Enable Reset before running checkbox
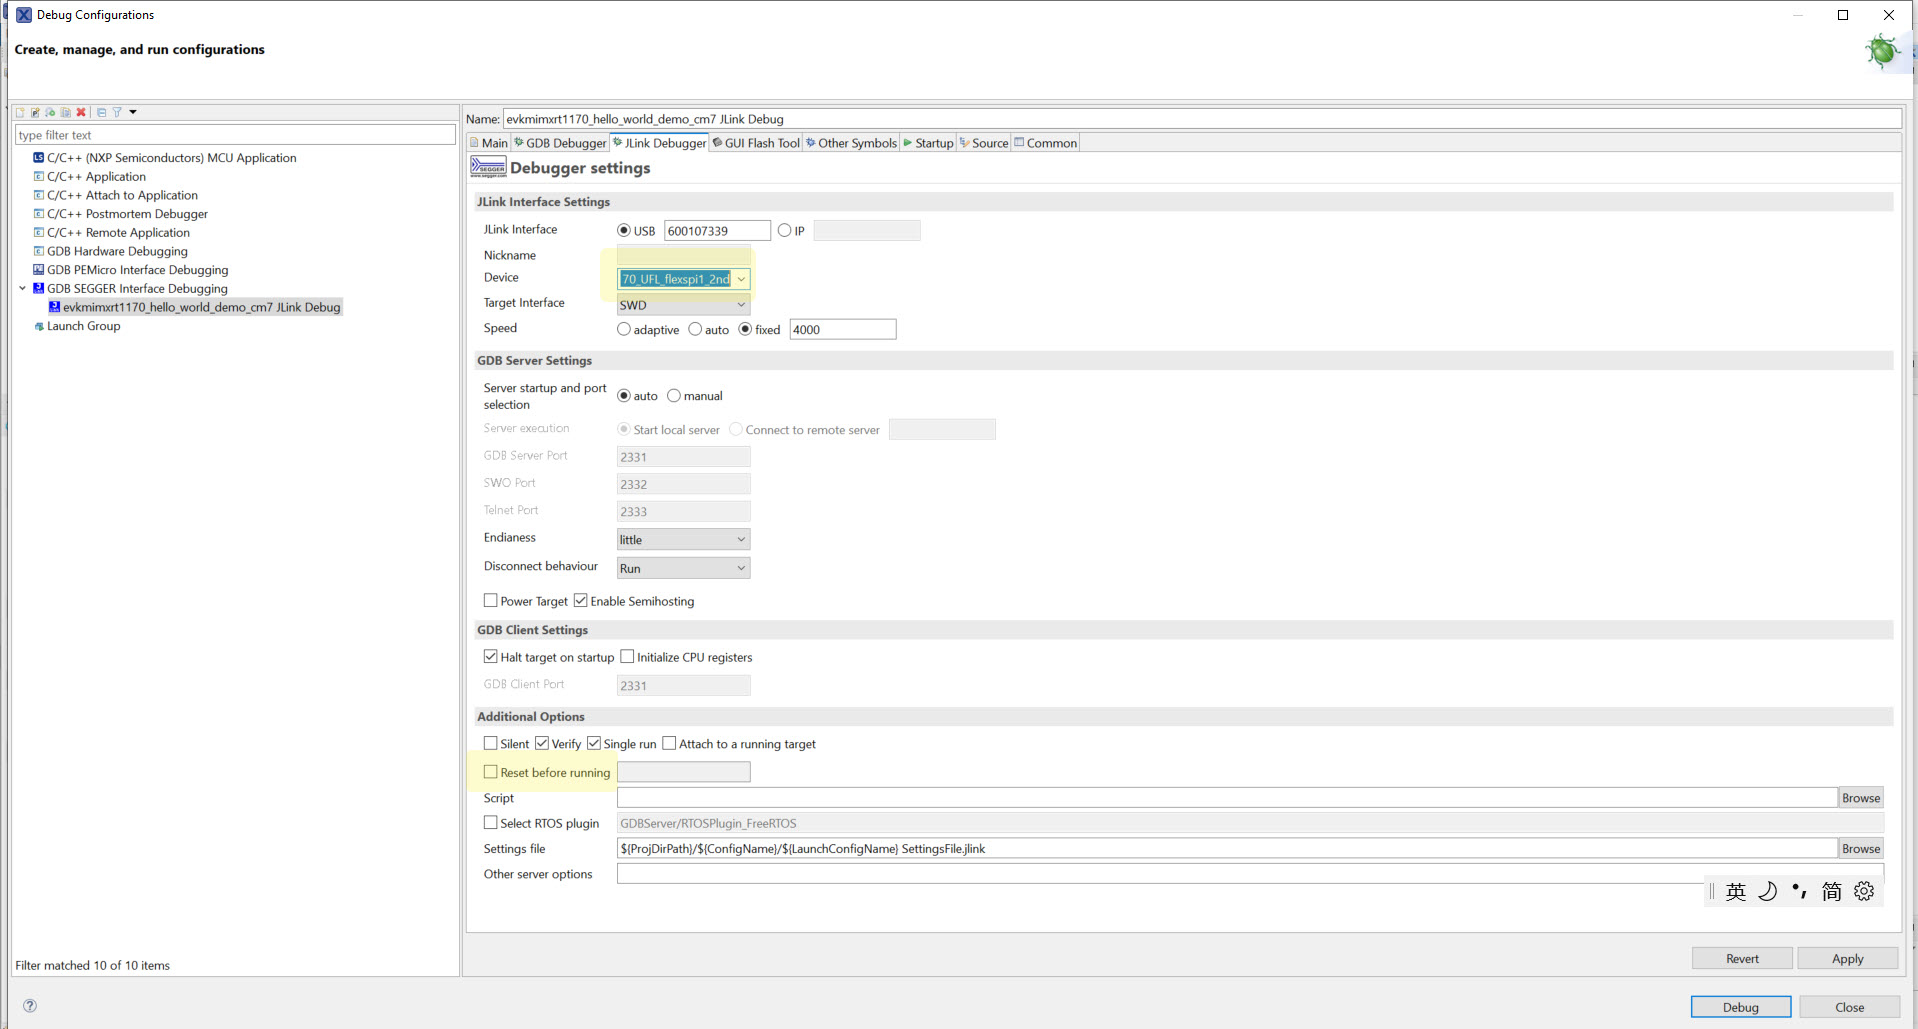1918x1029 pixels. (490, 772)
